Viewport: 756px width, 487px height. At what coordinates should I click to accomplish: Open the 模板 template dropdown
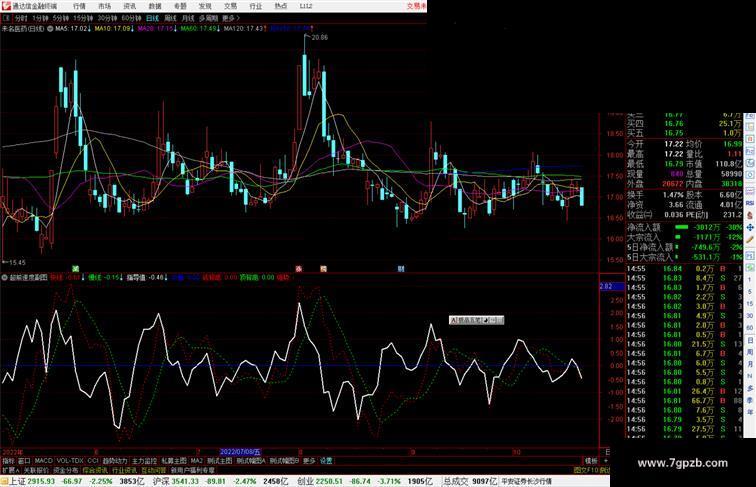pos(592,461)
